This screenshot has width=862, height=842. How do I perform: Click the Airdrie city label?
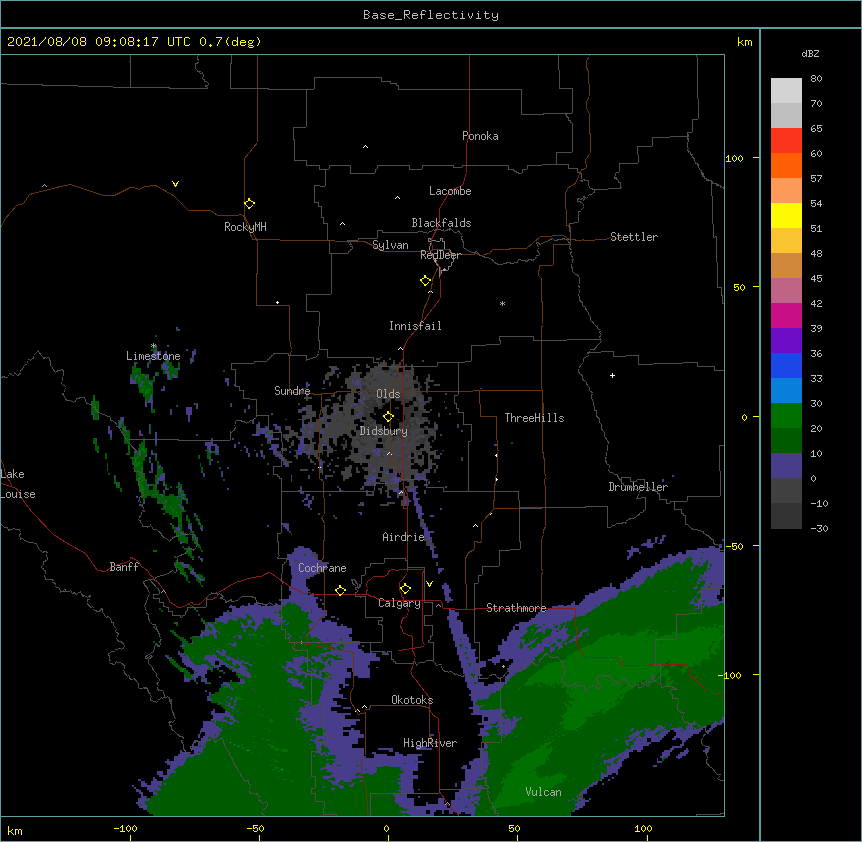coord(404,537)
